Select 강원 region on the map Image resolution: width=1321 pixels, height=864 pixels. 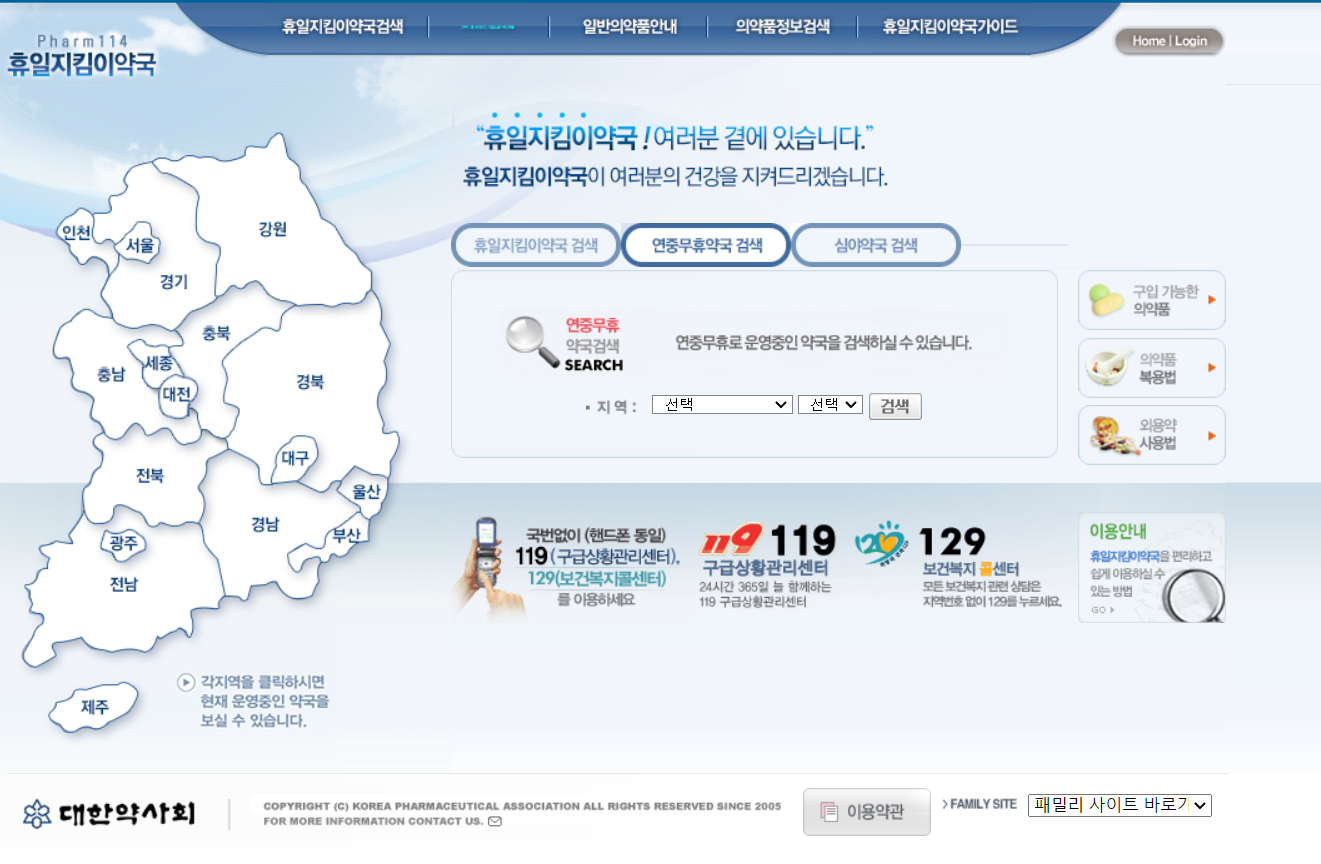tap(272, 229)
